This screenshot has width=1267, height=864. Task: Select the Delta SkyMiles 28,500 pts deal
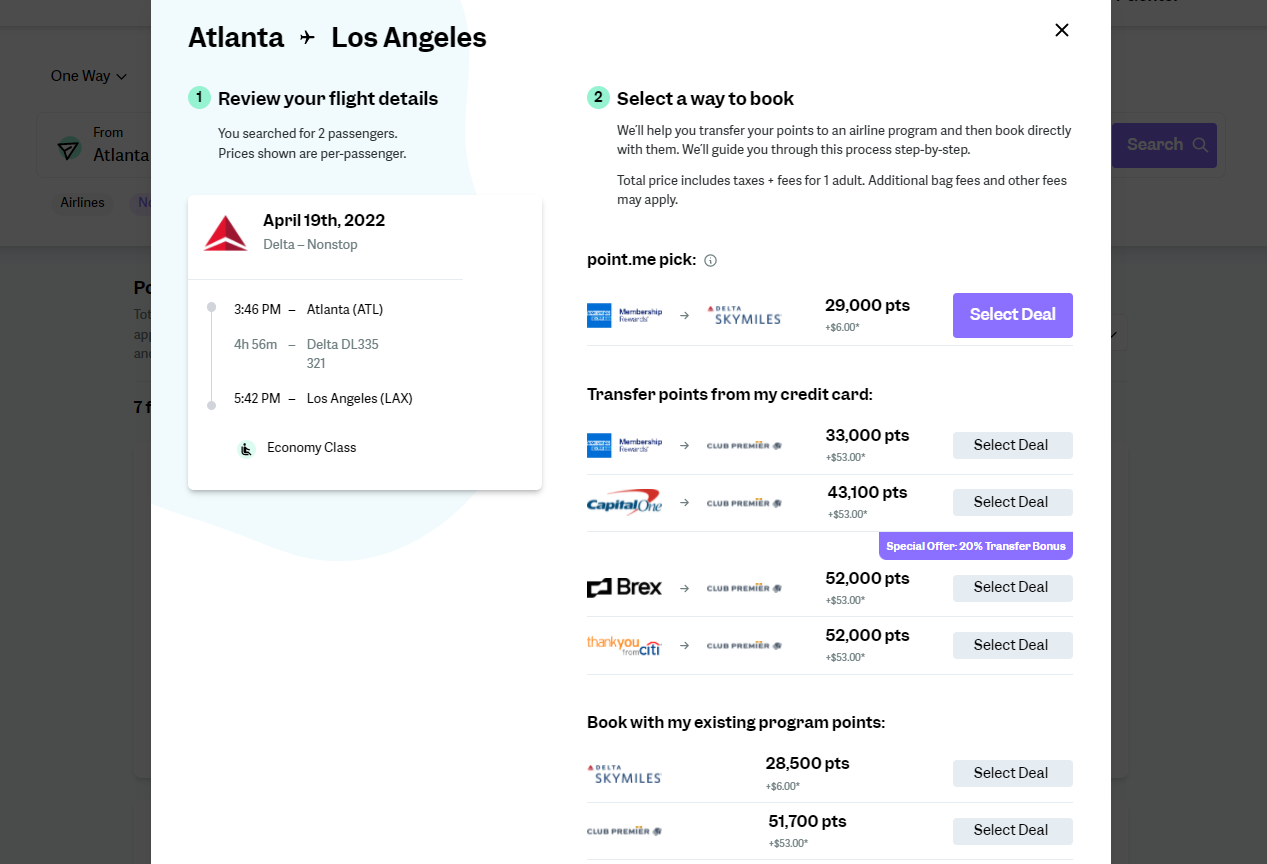click(x=1012, y=773)
